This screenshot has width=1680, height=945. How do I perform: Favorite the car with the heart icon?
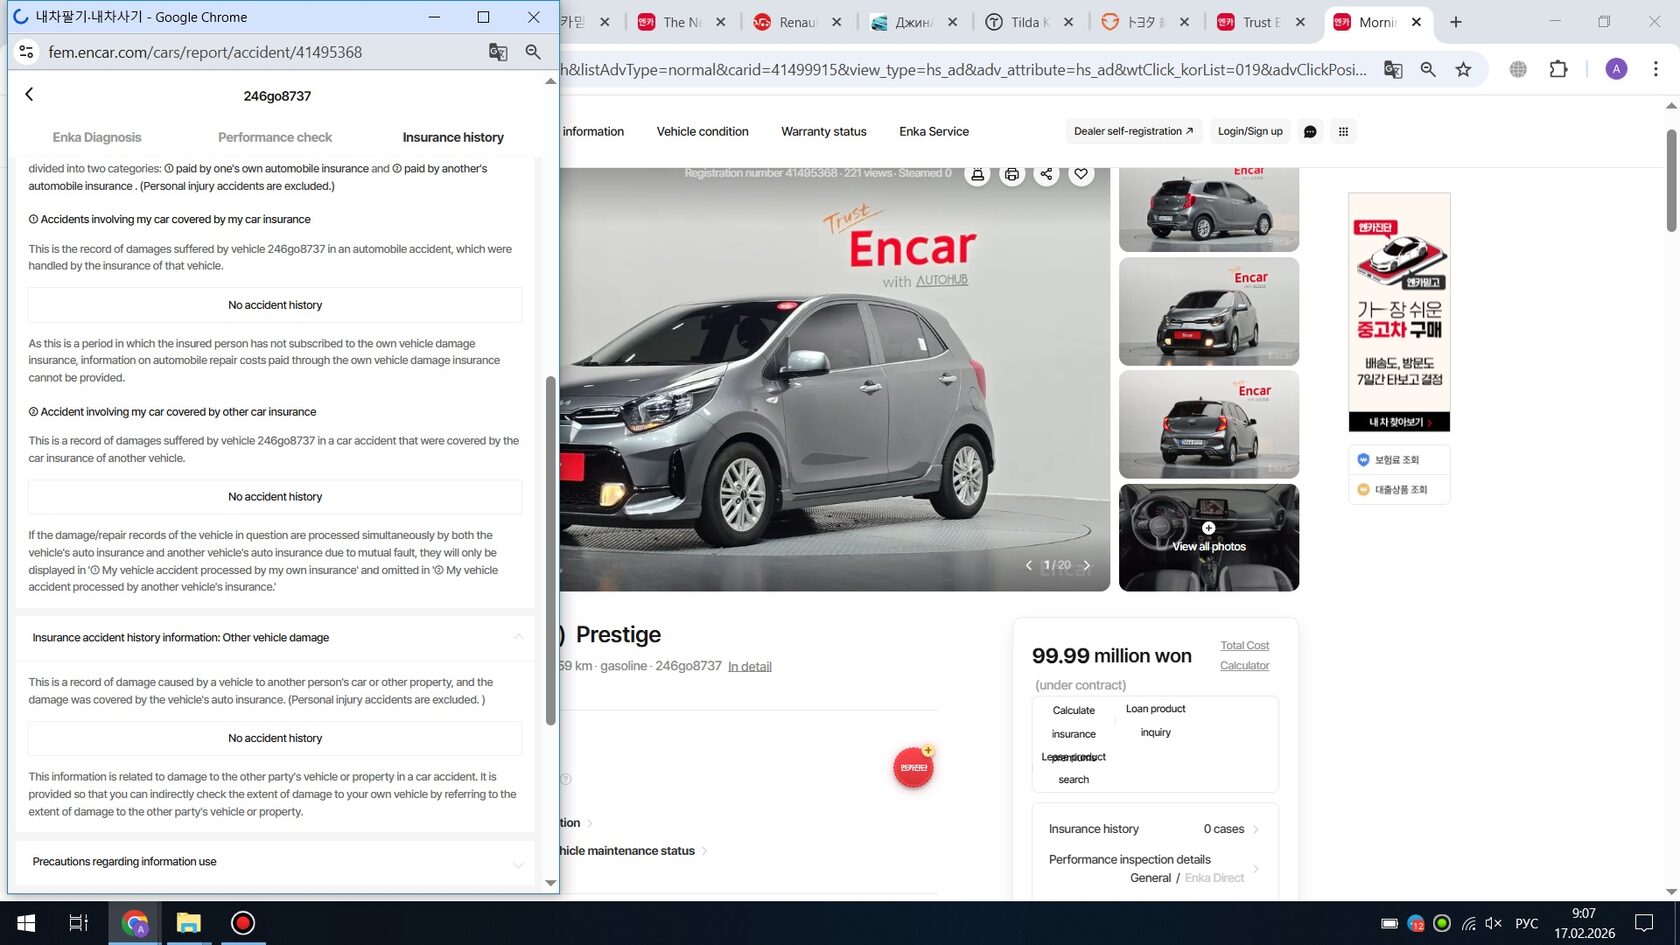[1081, 174]
